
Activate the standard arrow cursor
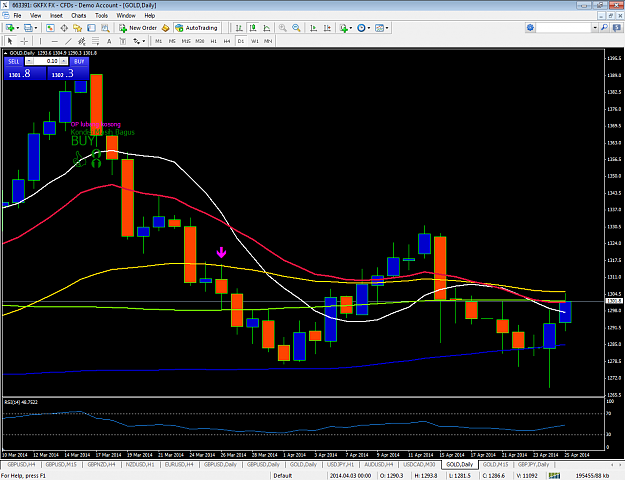pos(10,41)
